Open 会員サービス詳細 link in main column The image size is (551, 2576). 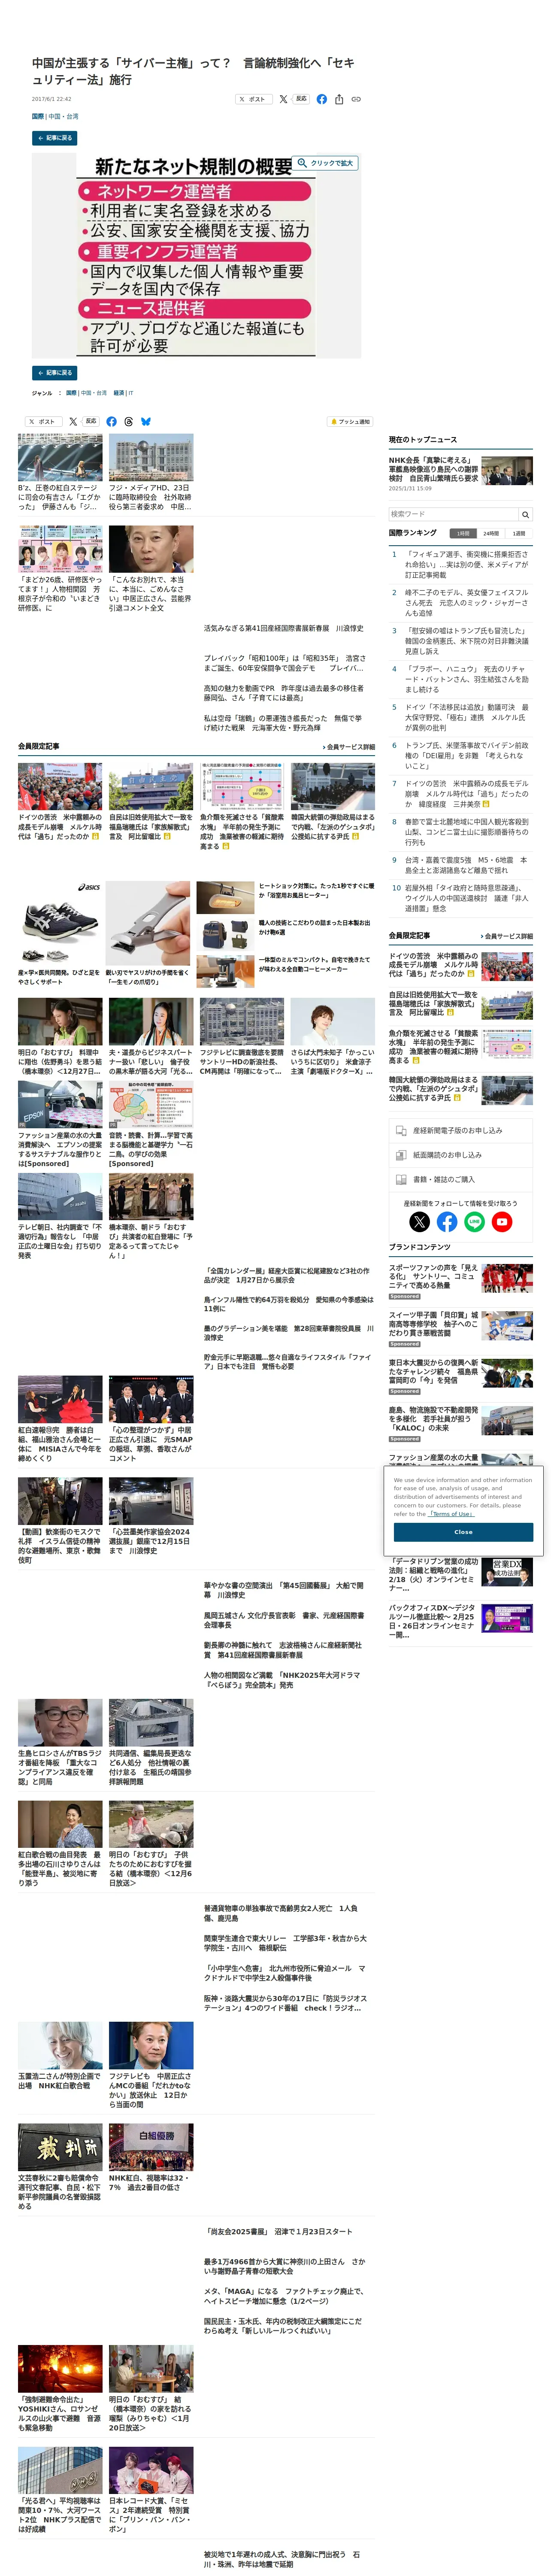[x=349, y=747]
